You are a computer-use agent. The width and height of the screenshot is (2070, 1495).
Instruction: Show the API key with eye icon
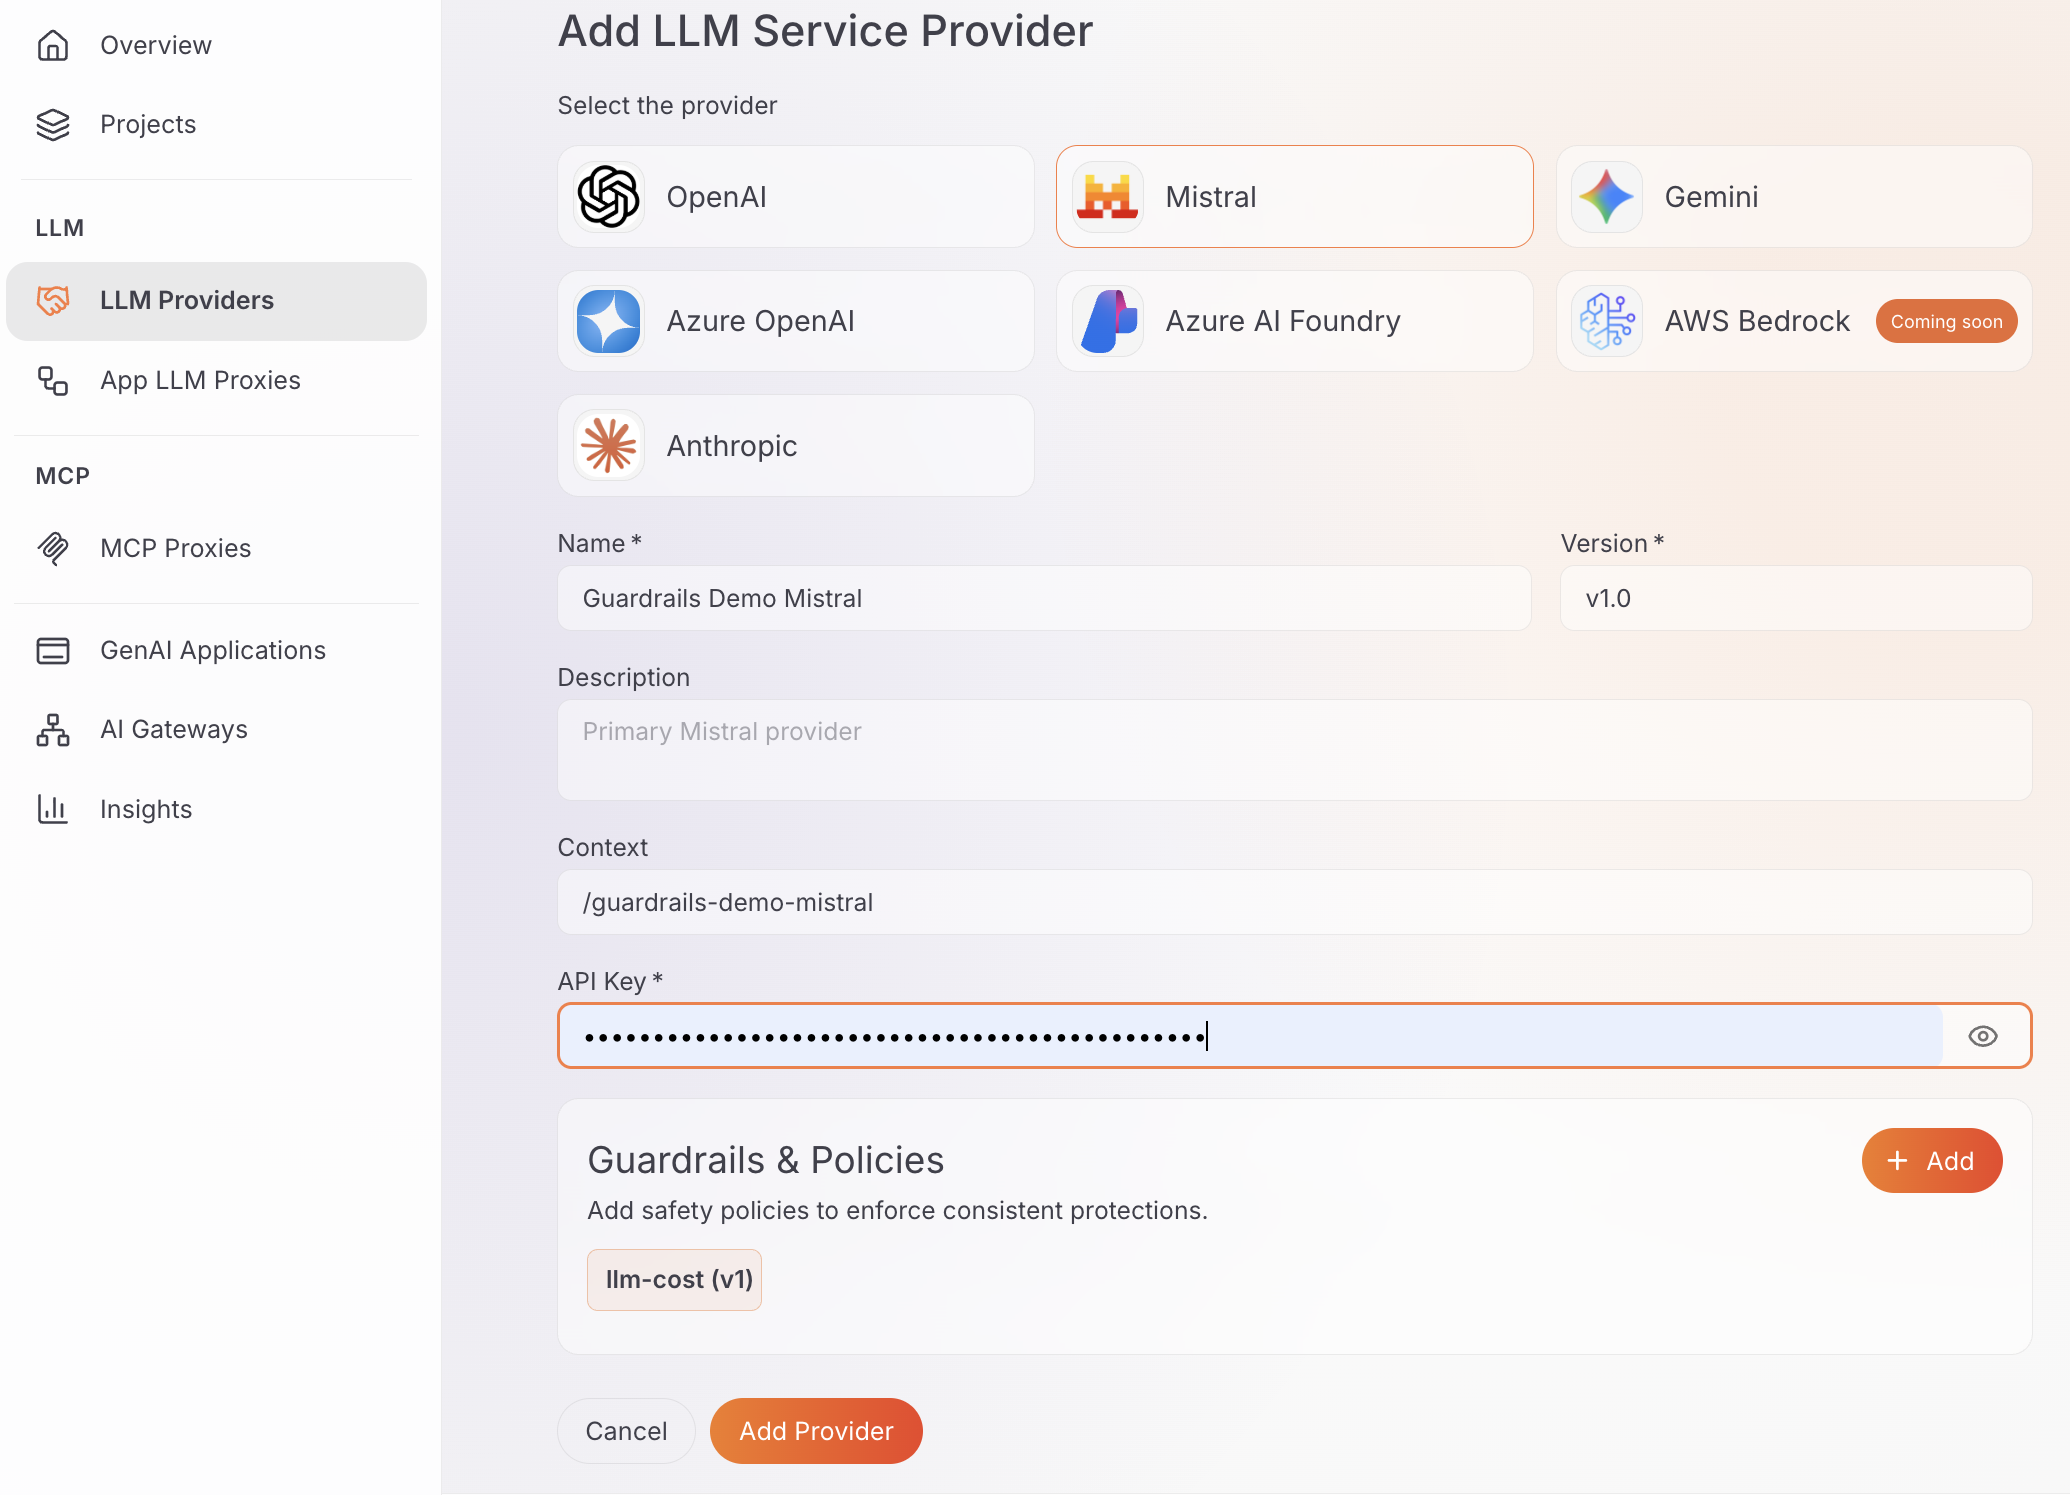click(x=1983, y=1036)
